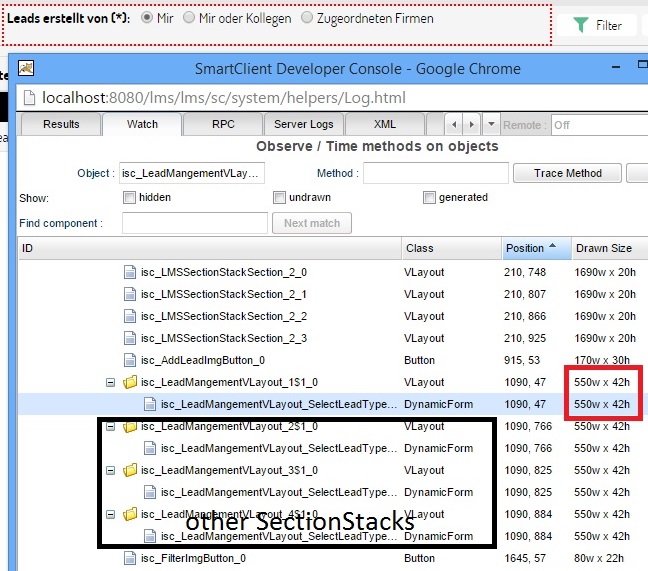This screenshot has height=571, width=648.
Task: Select the "Zugeordneten Firmen" radio option
Action: coord(307,18)
